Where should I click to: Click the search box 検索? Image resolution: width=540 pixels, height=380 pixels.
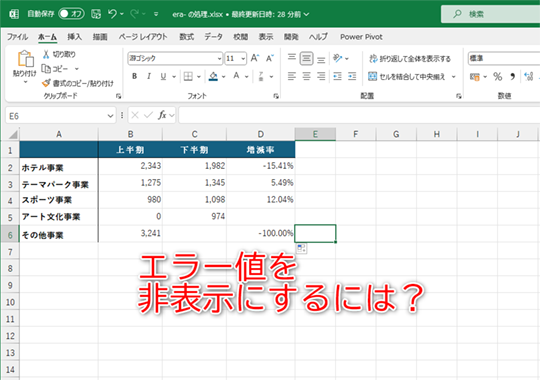[x=490, y=14]
